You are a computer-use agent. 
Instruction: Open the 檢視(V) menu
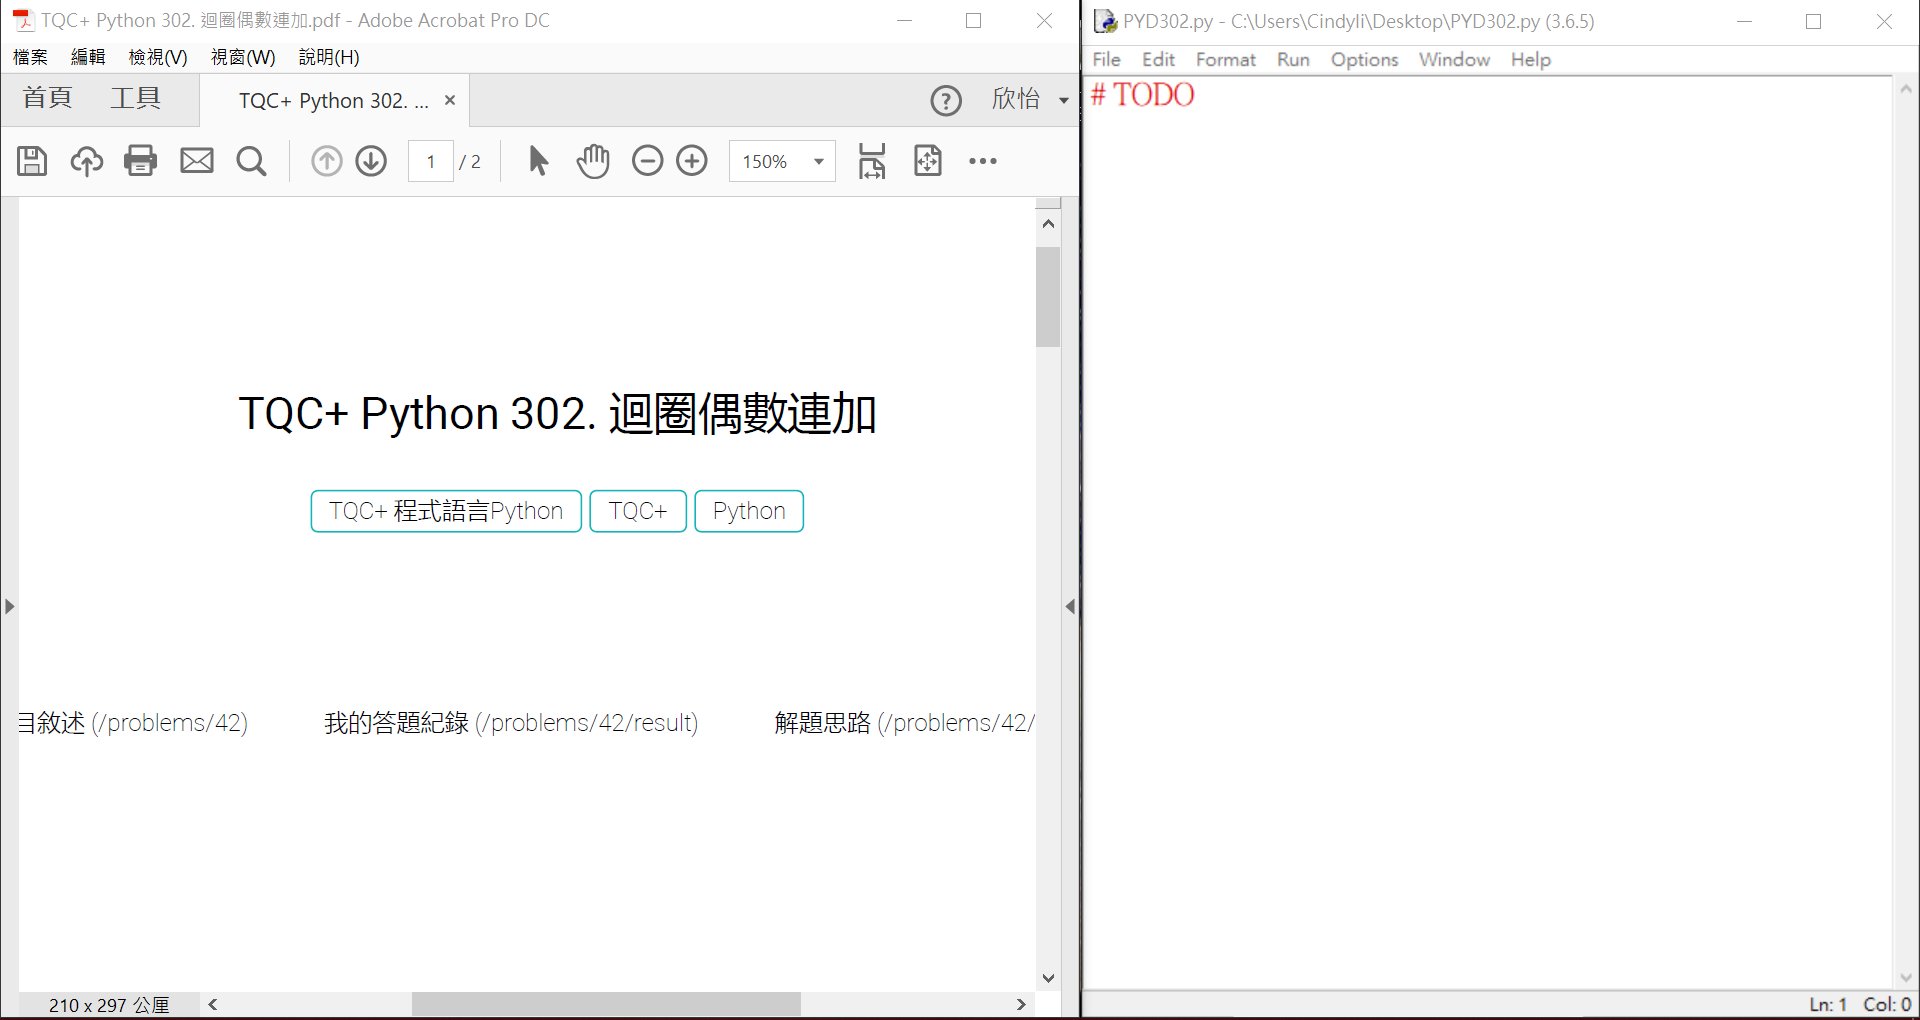click(x=158, y=57)
